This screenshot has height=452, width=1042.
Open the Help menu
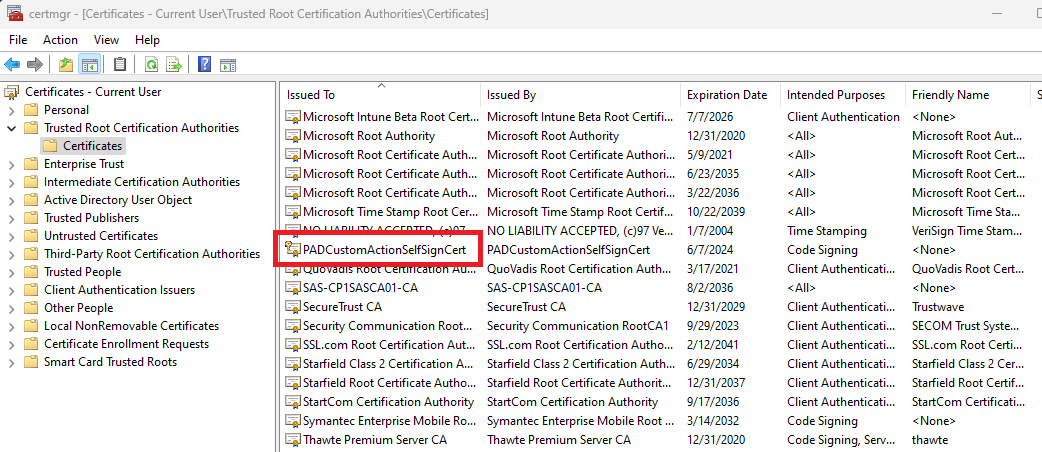[x=148, y=40]
